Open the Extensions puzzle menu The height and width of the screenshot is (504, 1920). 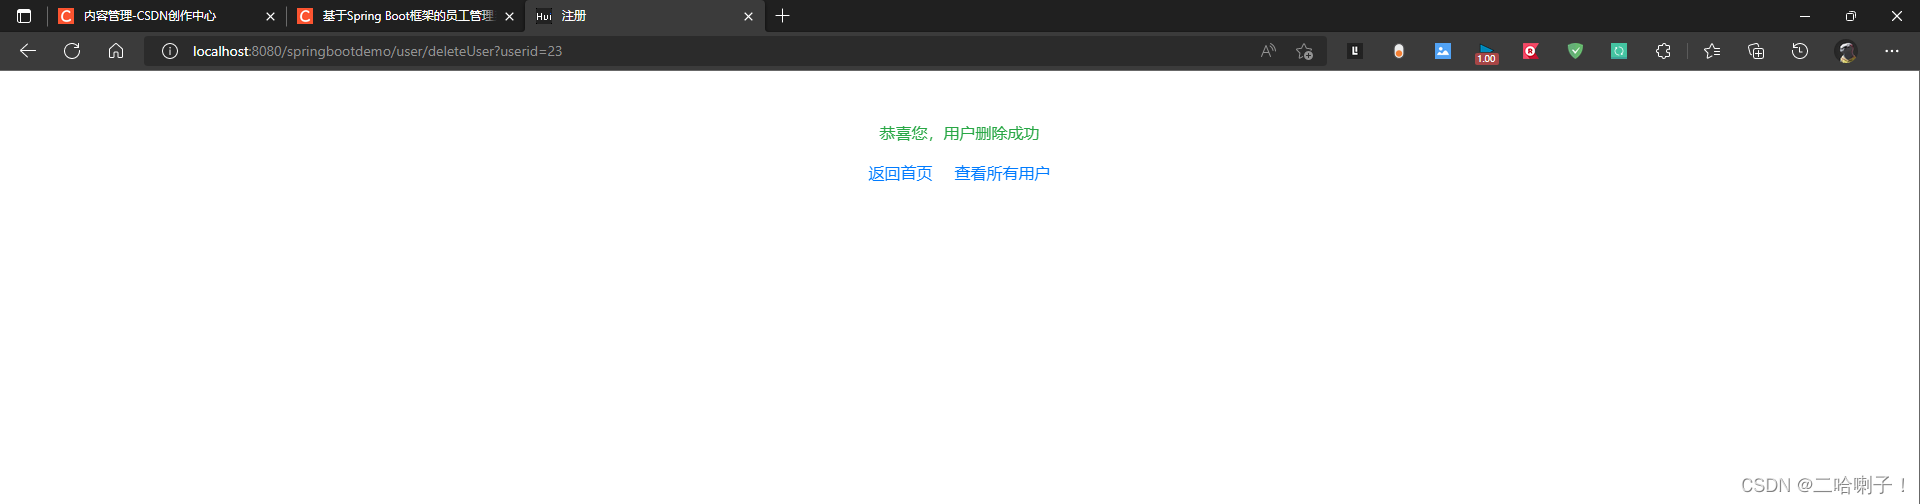pyautogui.click(x=1663, y=51)
